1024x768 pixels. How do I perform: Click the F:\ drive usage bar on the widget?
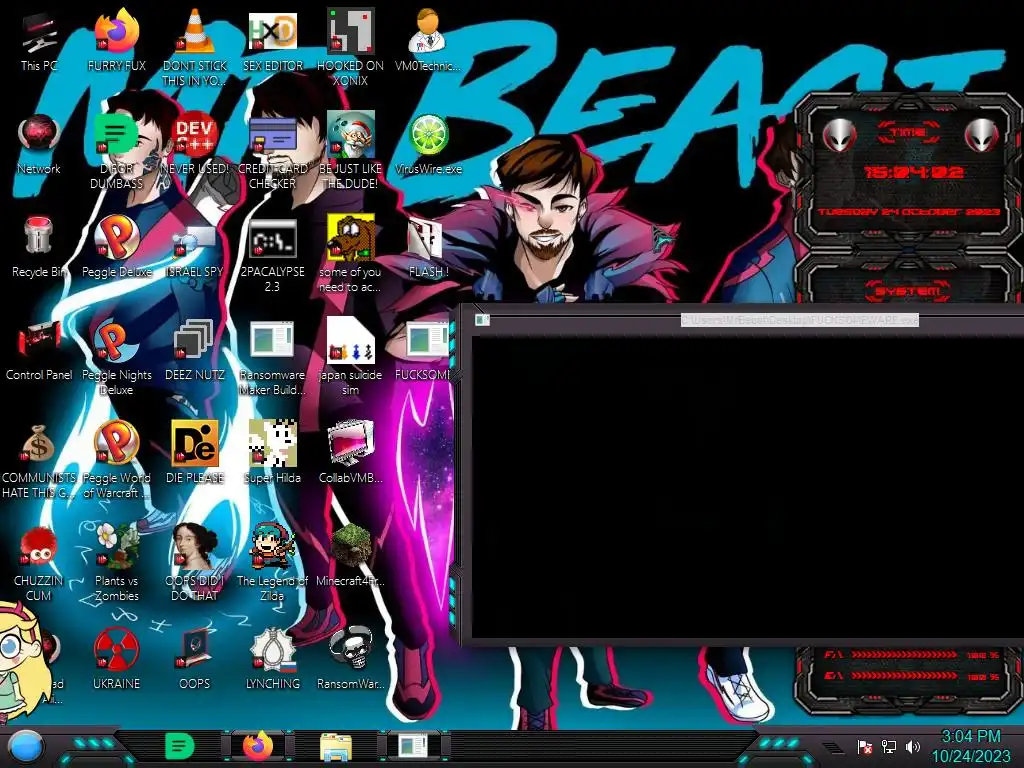pyautogui.click(x=904, y=655)
